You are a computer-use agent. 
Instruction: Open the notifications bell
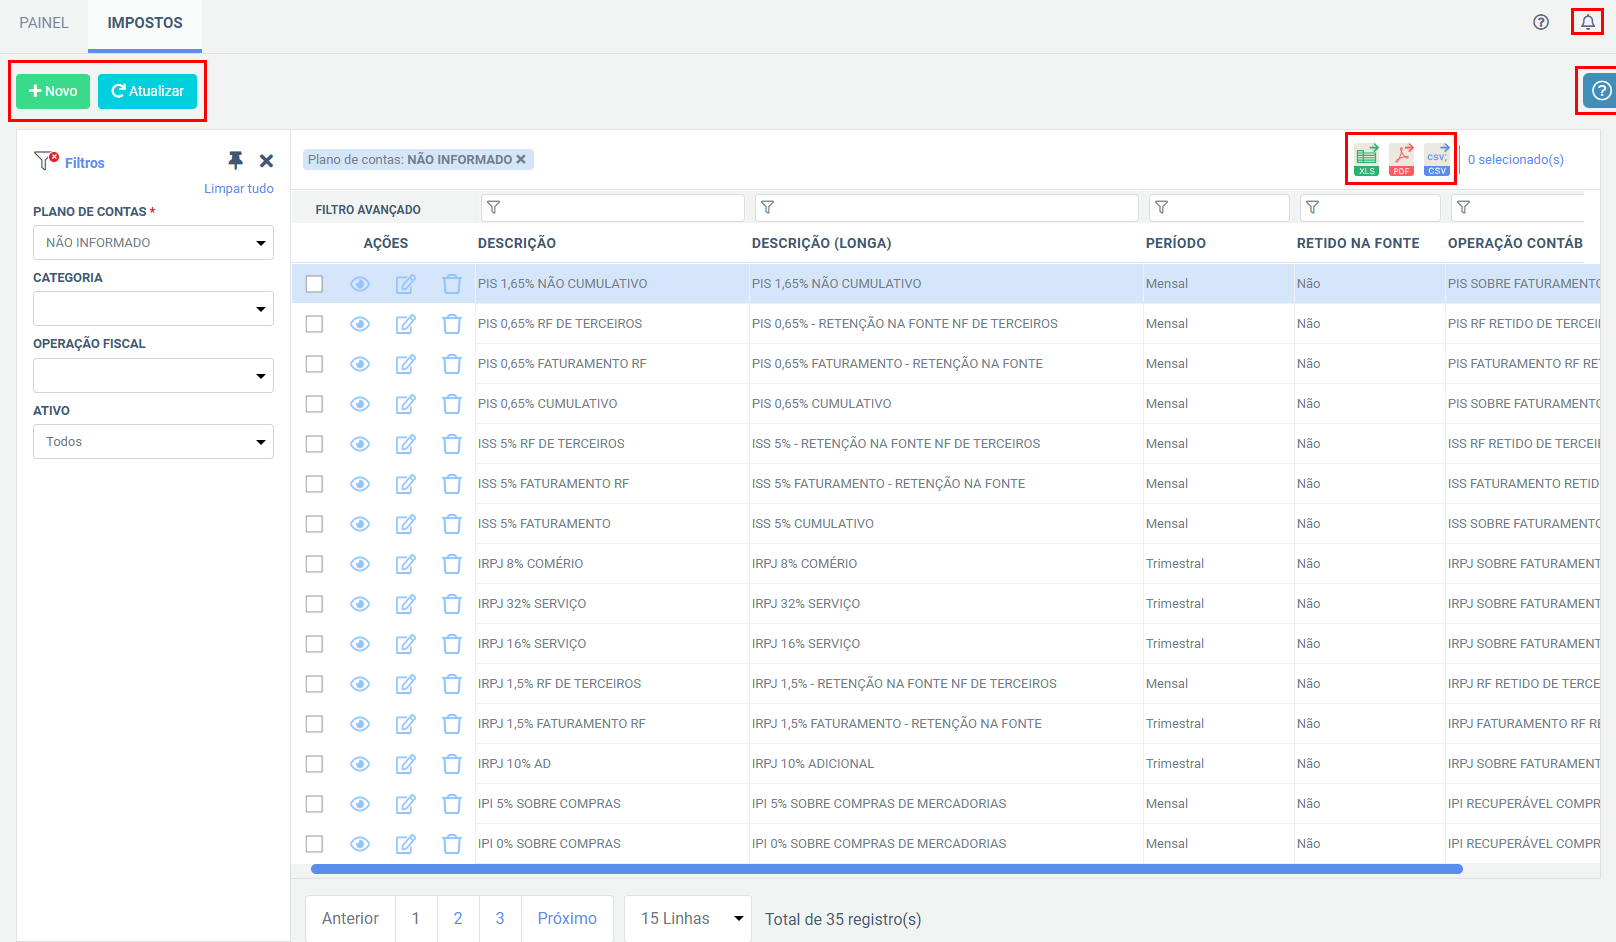(x=1587, y=22)
